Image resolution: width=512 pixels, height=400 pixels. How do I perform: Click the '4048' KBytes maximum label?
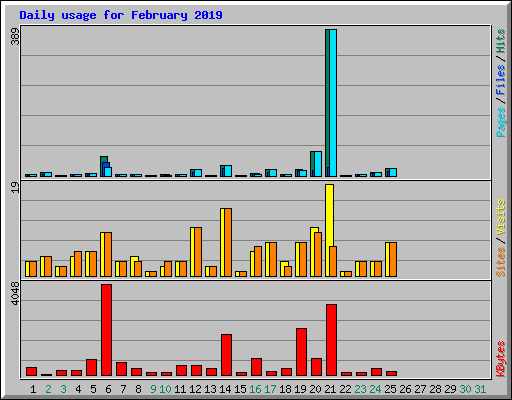coord(15,293)
